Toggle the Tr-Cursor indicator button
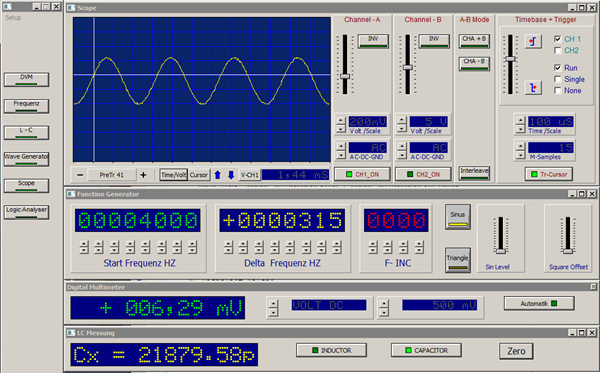This screenshot has width=600, height=373. (x=549, y=174)
